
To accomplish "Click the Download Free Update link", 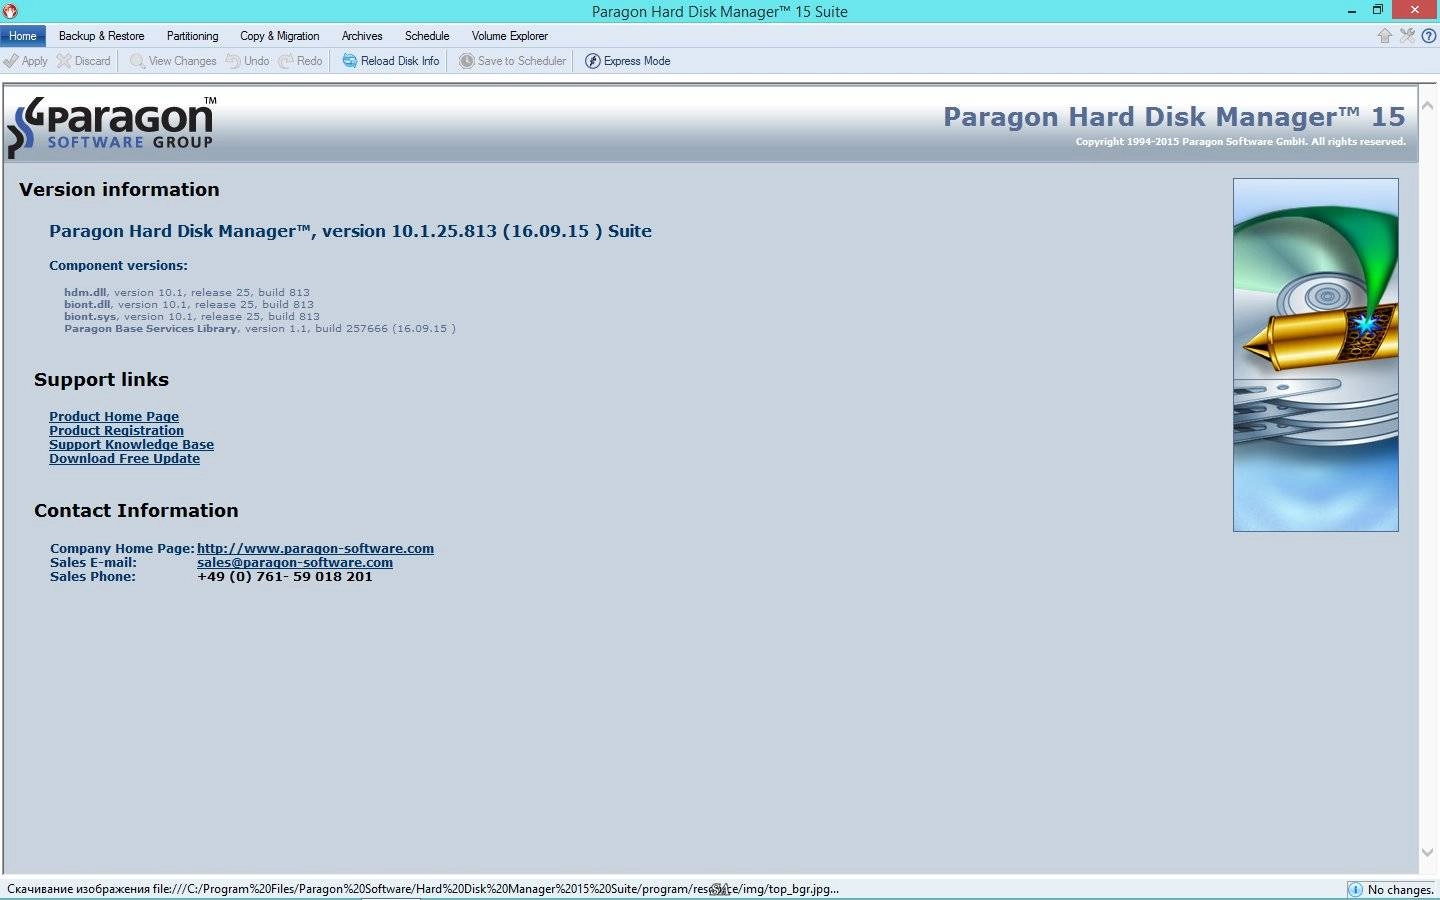I will point(124,459).
